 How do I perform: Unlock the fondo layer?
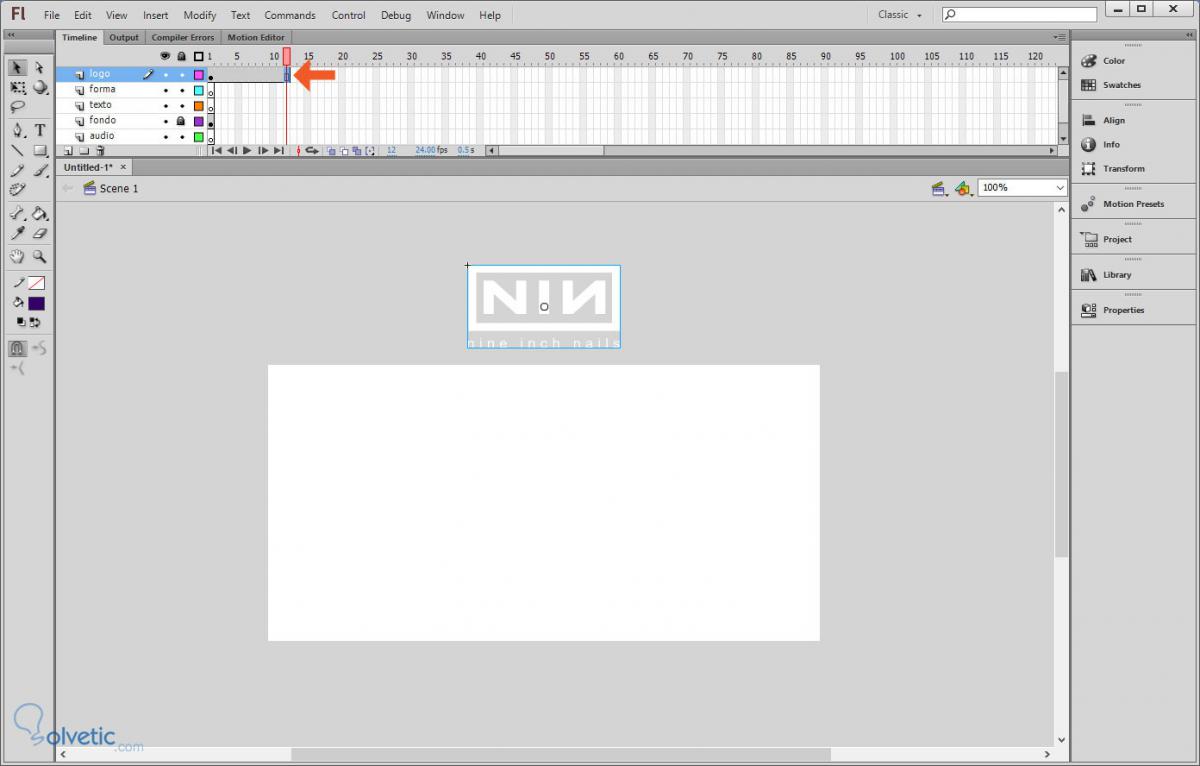[181, 121]
